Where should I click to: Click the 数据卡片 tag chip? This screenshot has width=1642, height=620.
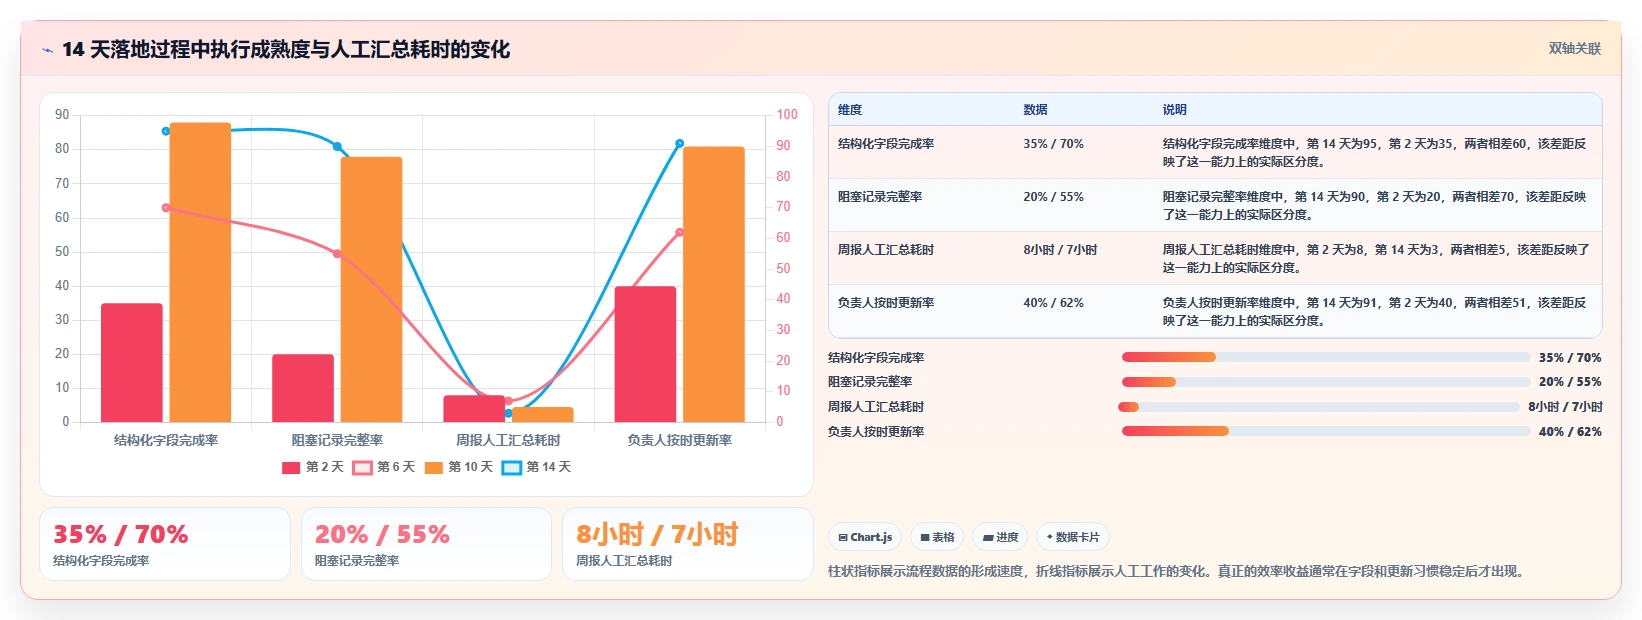click(1072, 537)
